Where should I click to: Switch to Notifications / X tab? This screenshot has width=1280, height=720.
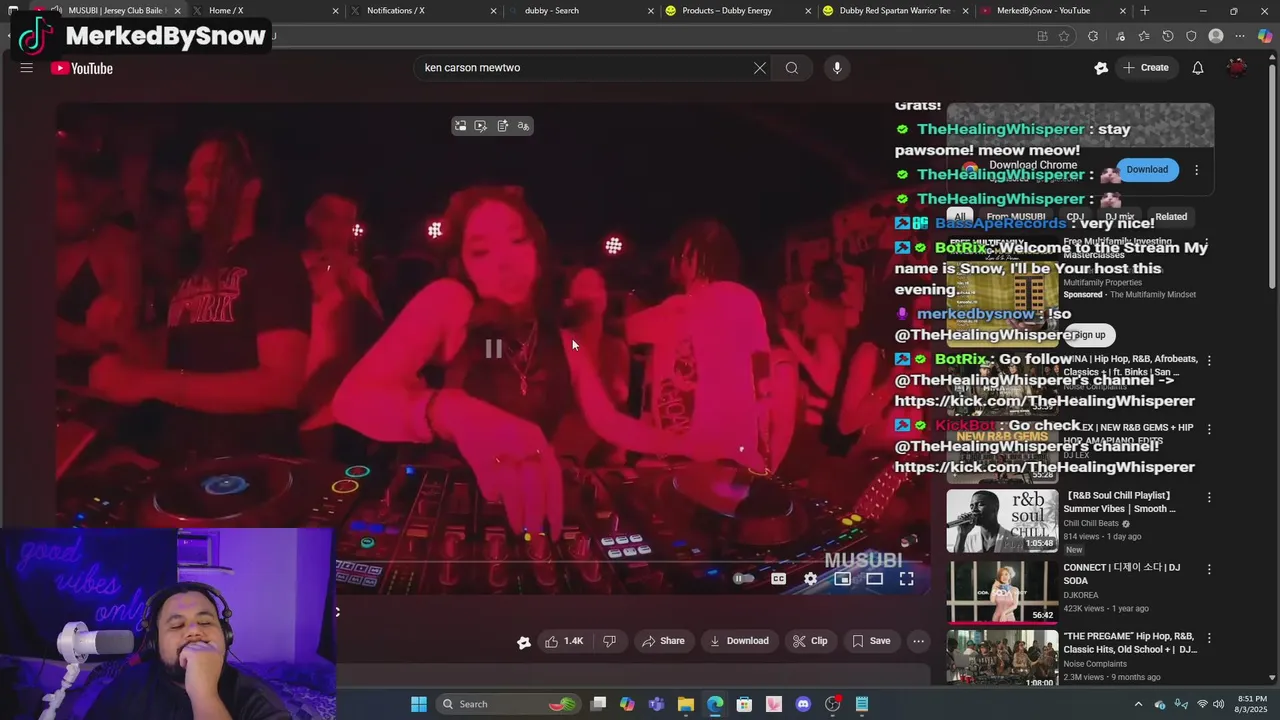coord(425,10)
